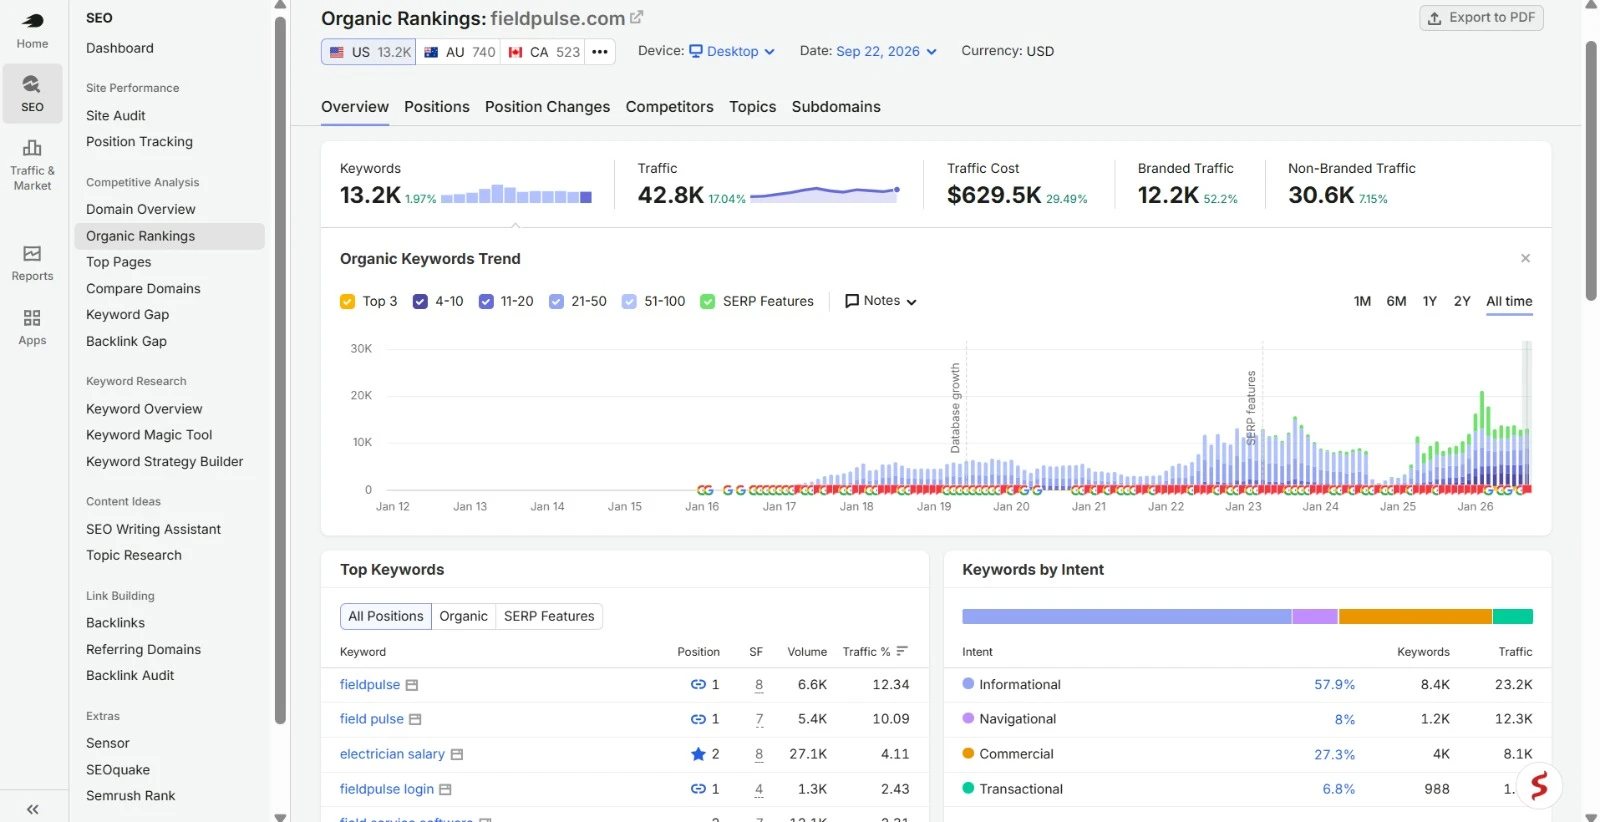
Task: Click the more databases ellipsis button
Action: click(599, 52)
